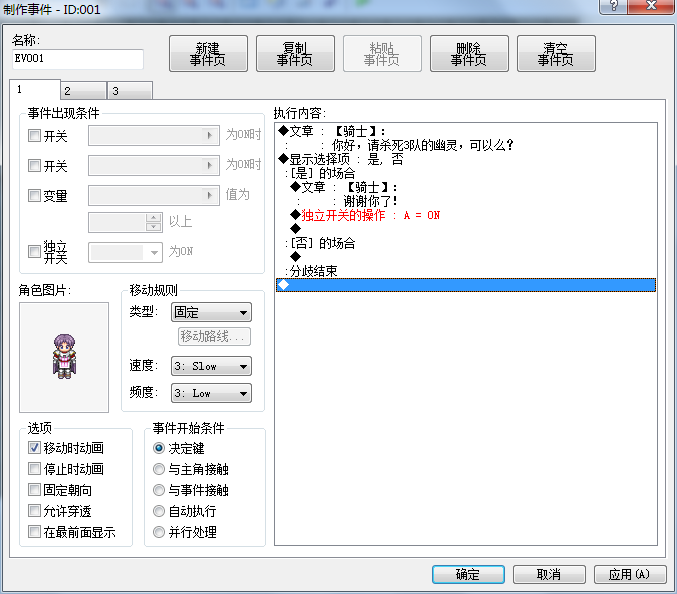Select the 并行处理 trigger radio button
The width and height of the screenshot is (677, 594).
pyautogui.click(x=159, y=532)
